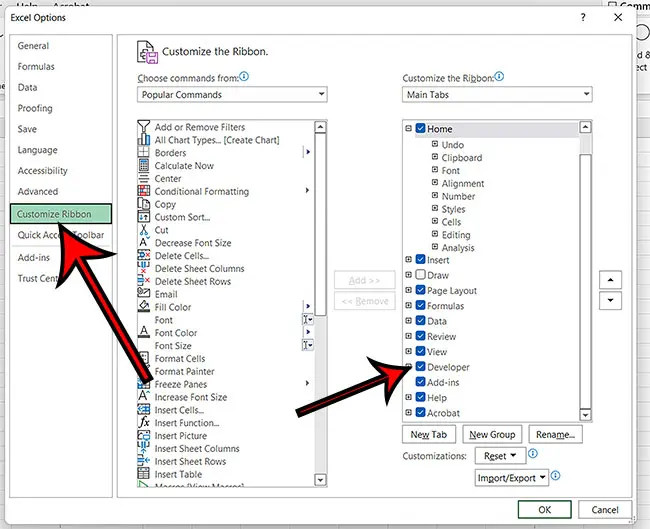Open the Choose commands from dropdown
The height and width of the screenshot is (529, 650).
pyautogui.click(x=233, y=95)
